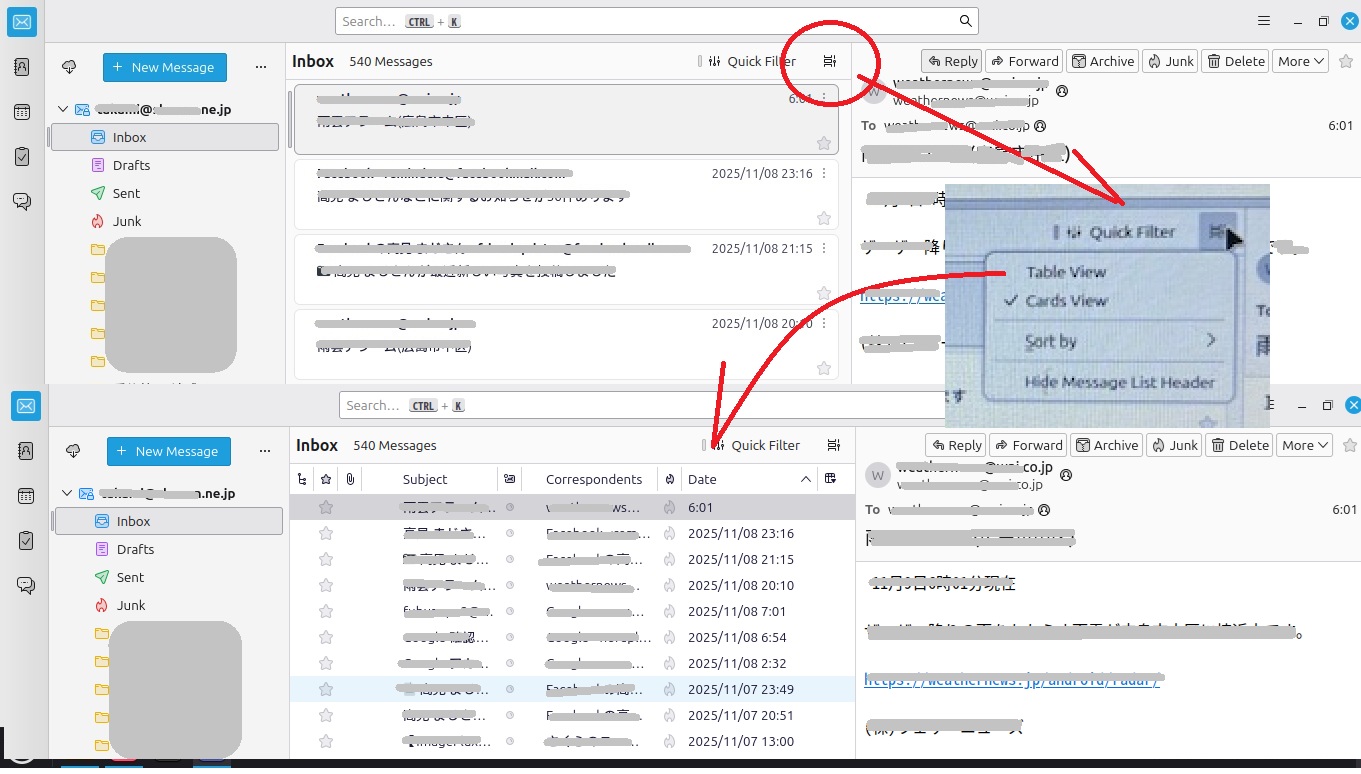Image resolution: width=1361 pixels, height=774 pixels.
Task: Click the Subject column header
Action: pyautogui.click(x=425, y=480)
